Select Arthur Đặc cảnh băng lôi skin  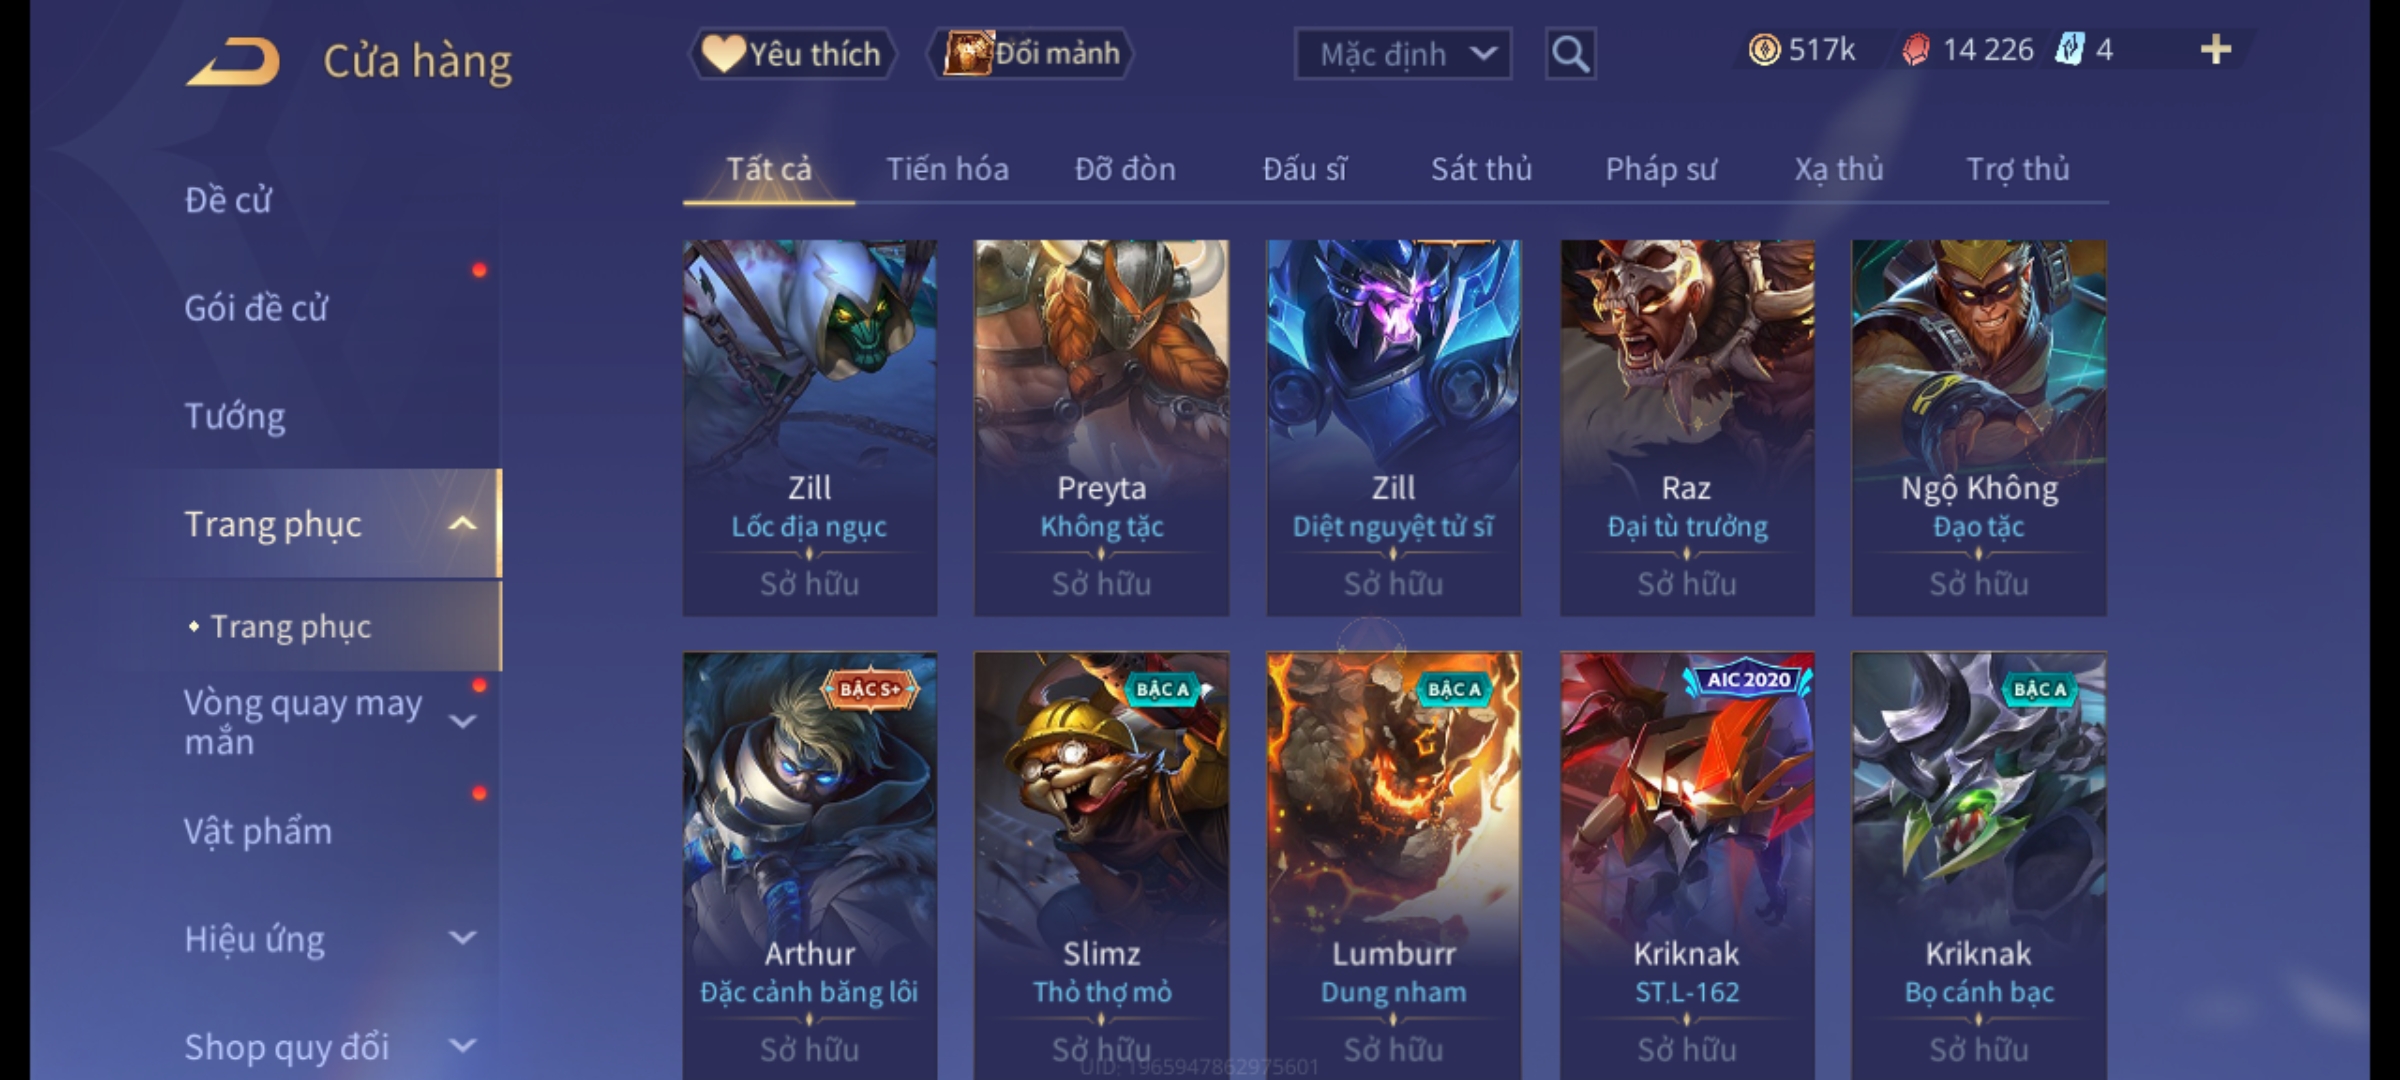coord(810,866)
